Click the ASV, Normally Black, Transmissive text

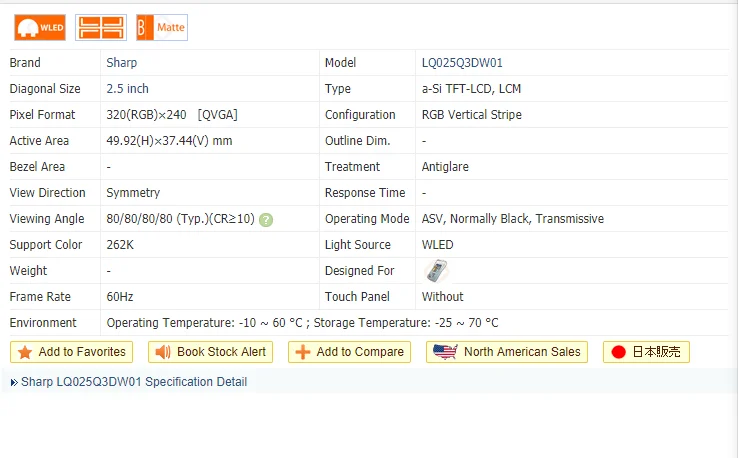[x=513, y=219]
